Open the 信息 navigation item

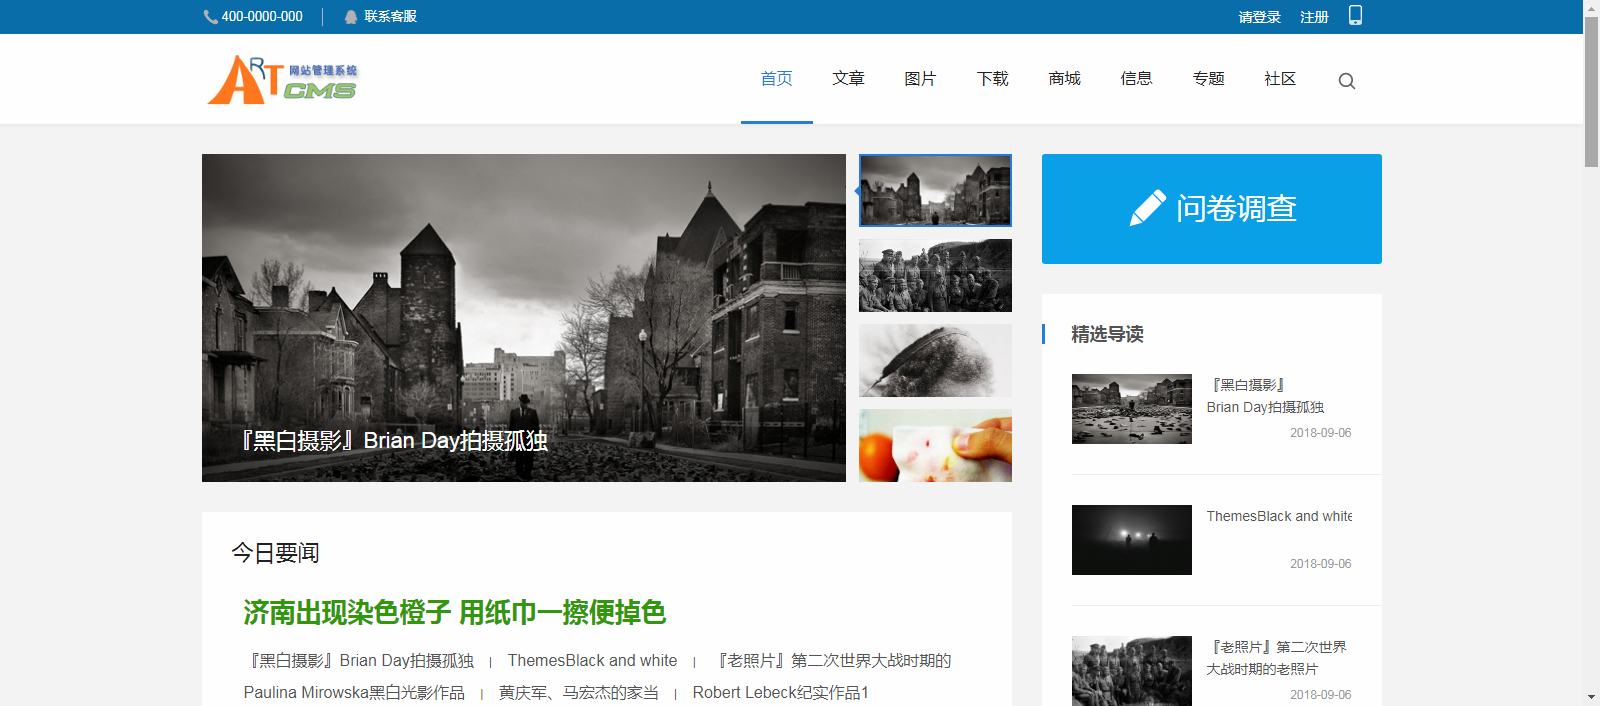(x=1137, y=78)
